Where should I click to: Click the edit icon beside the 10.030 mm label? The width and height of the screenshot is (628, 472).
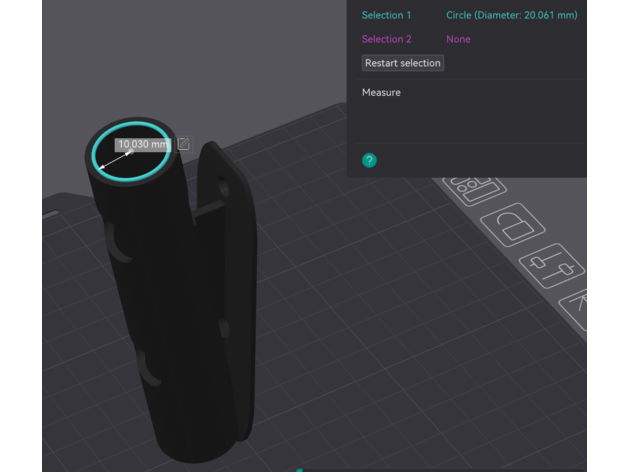click(184, 144)
